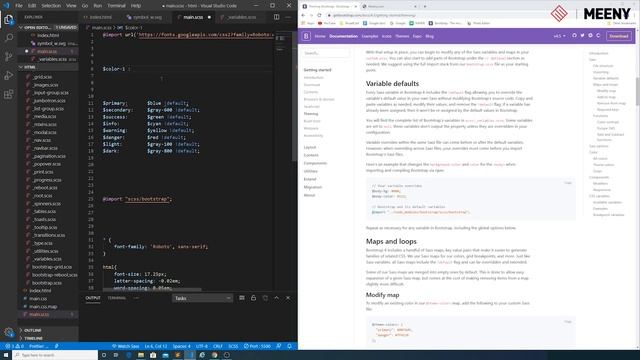Viewport: 640px width, 360px height.
Task: Expand the Outline section
Action: (x=48, y=330)
